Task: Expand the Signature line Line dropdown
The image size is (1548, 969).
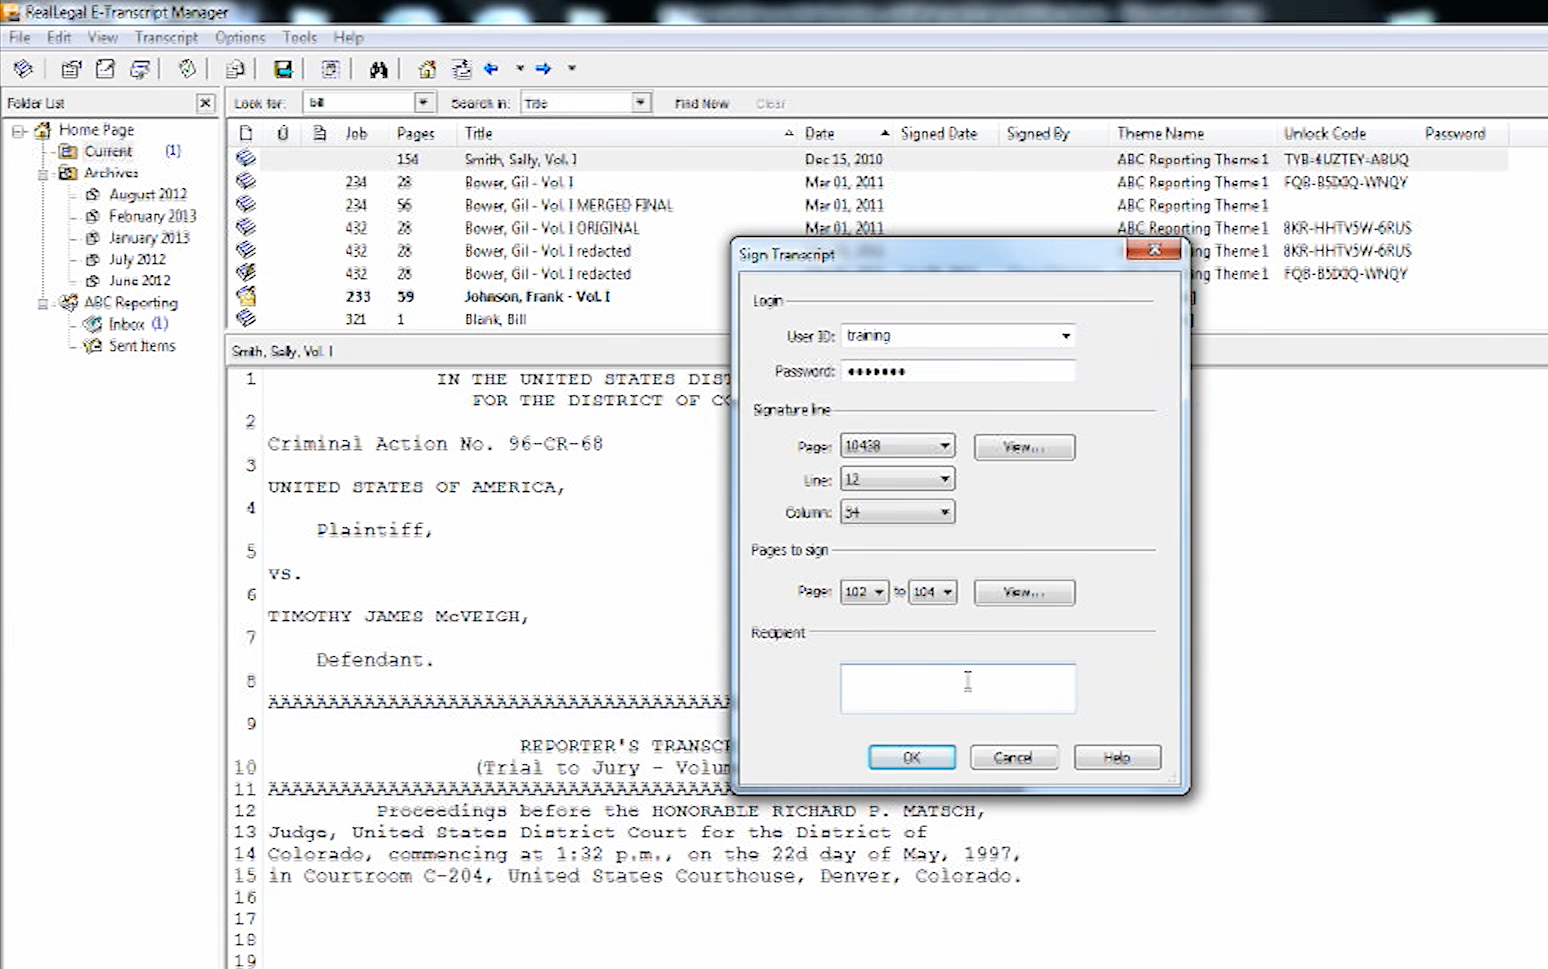Action: [944, 480]
